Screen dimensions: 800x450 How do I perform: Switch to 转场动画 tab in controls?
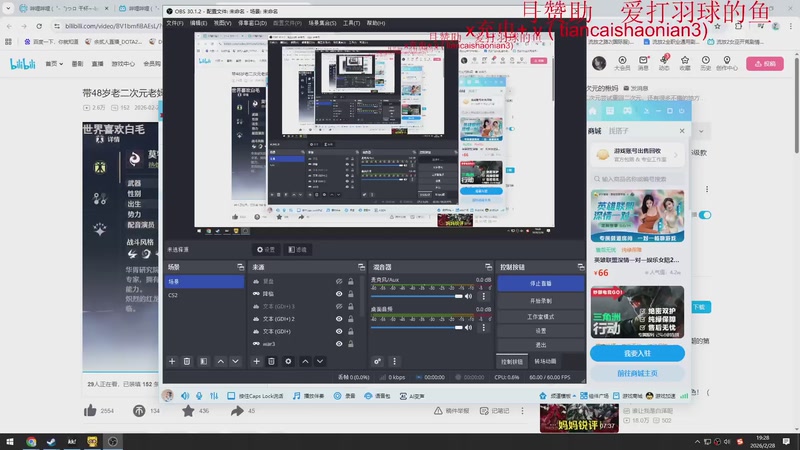(545, 361)
